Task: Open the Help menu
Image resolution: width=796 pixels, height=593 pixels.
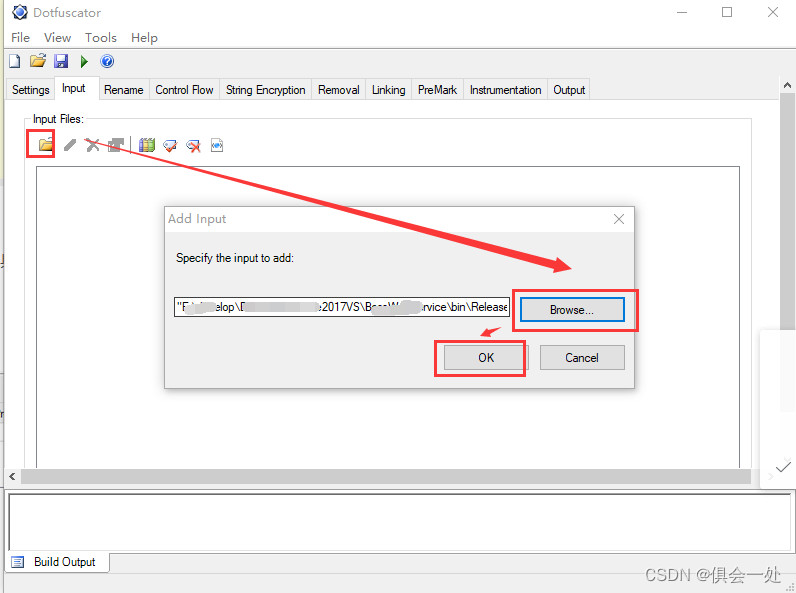Action: 144,38
